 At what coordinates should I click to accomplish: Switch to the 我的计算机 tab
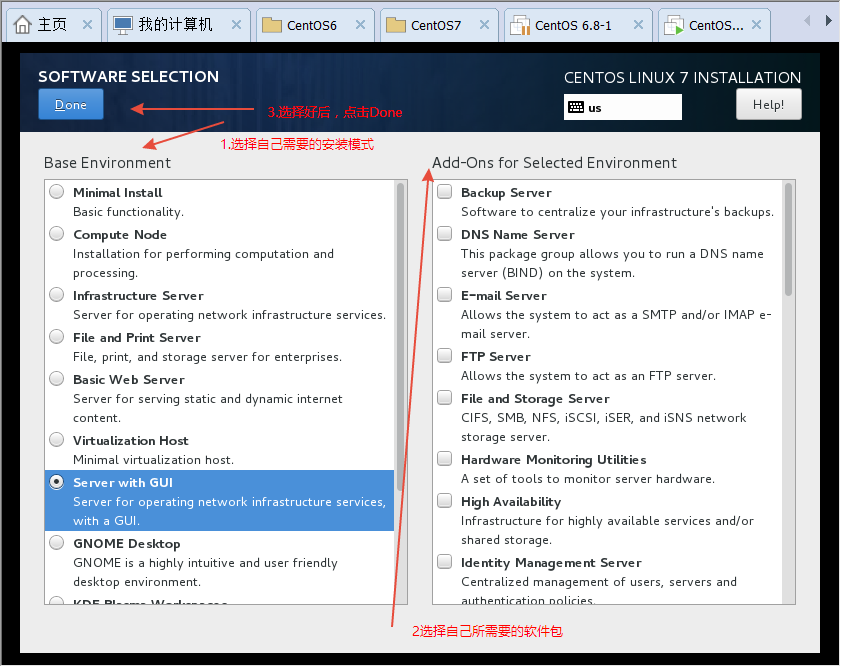point(179,25)
